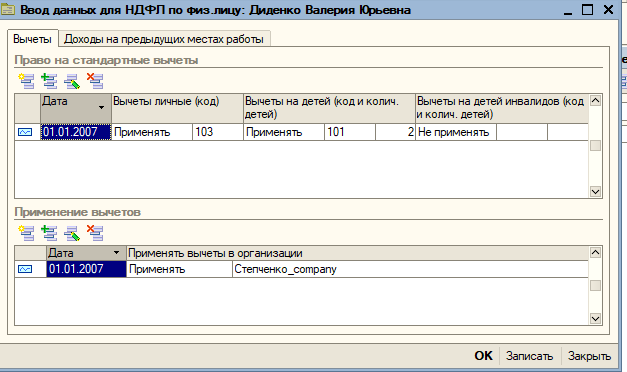The width and height of the screenshot is (627, 372).
Task: Delete row icon in standard deductions toolbar
Action: coord(95,81)
